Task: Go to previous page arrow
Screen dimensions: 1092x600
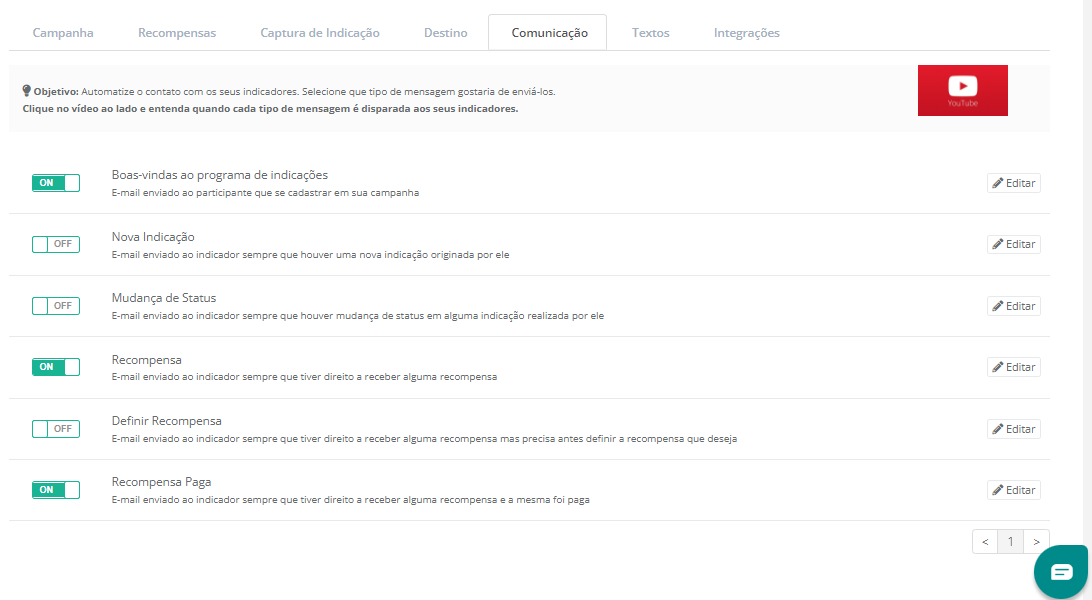Action: [x=985, y=542]
